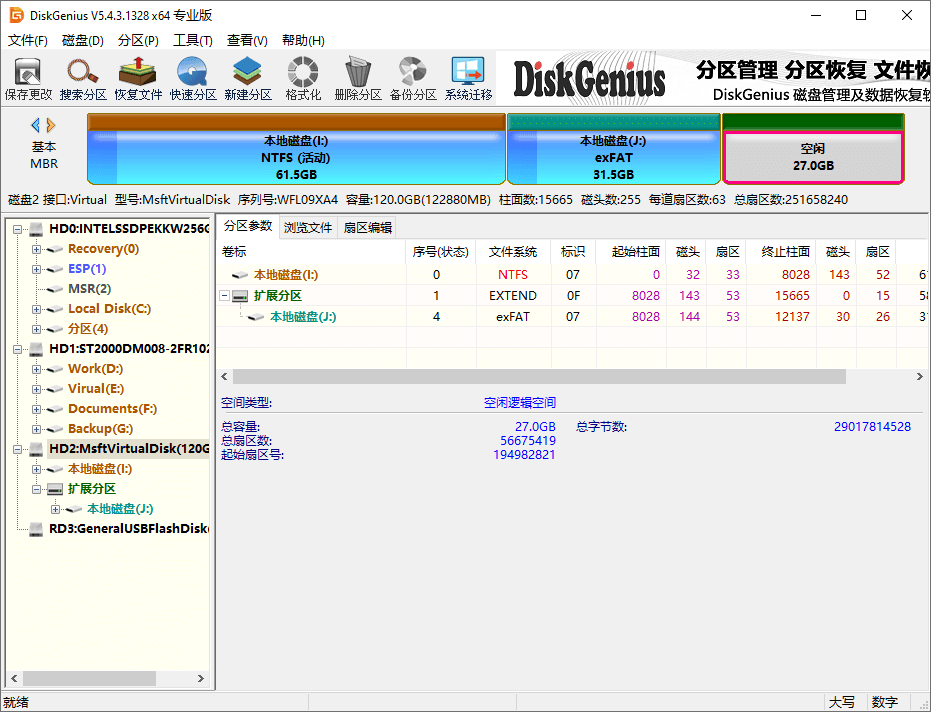Collapse 扩展分区 row in partition table
Screen dimensions: 931x712
pos(224,295)
